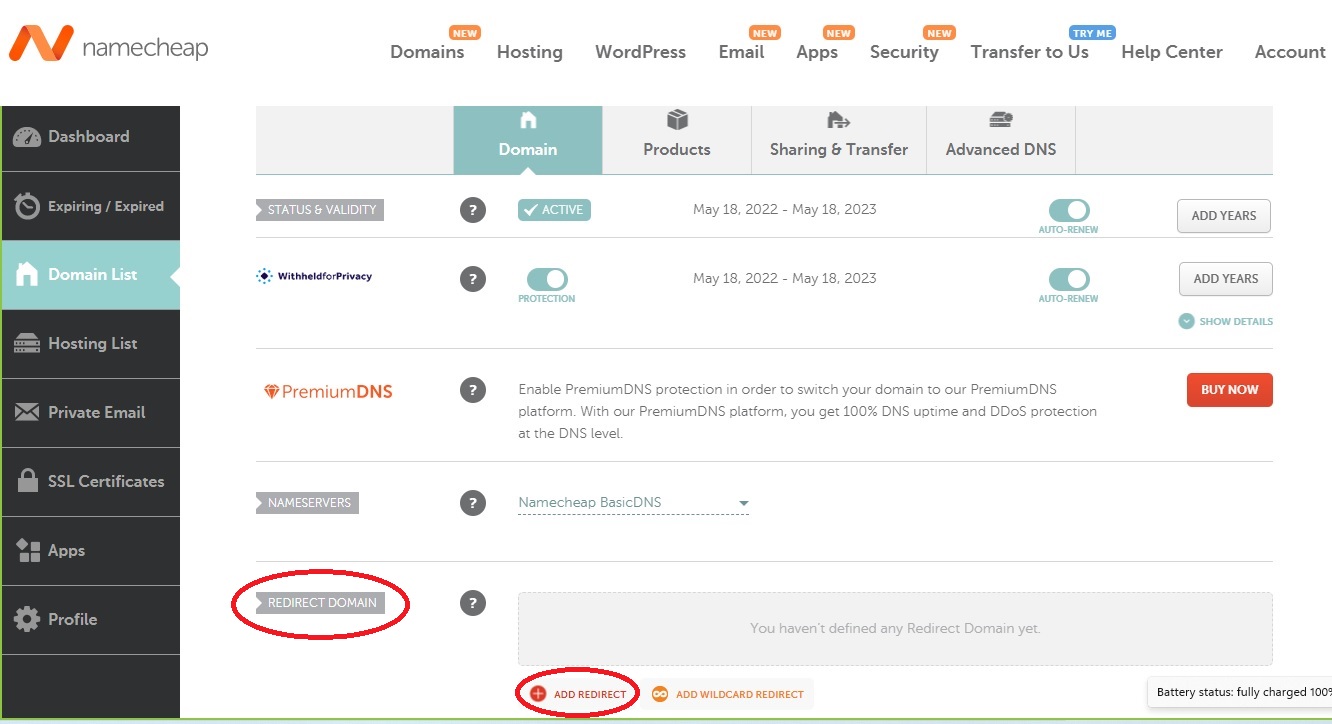Click Add Years for WithheldforPrivacy
Screen dimensions: 1332x724
1226,279
